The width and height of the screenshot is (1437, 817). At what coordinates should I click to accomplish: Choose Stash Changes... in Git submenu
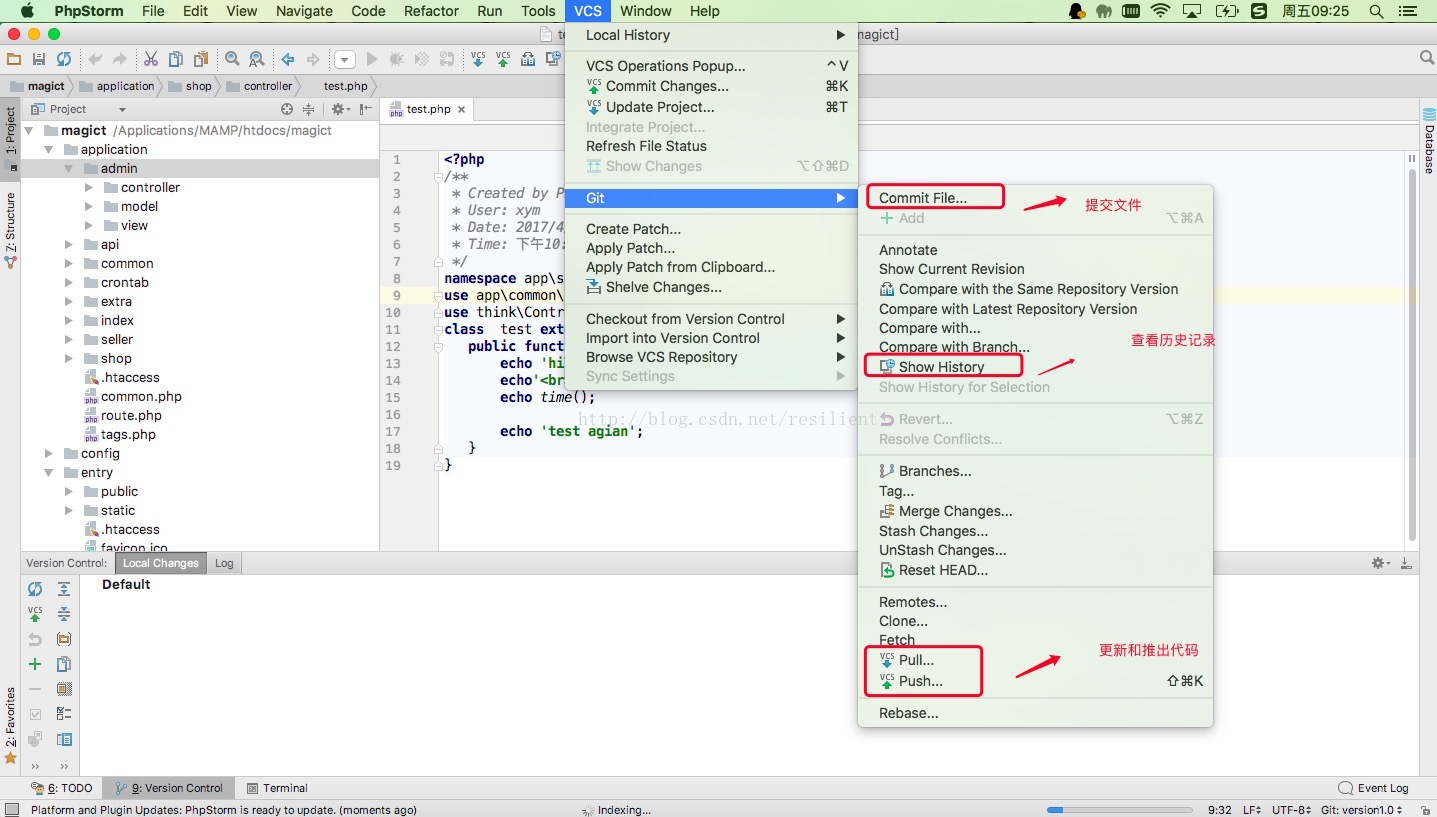coord(933,531)
